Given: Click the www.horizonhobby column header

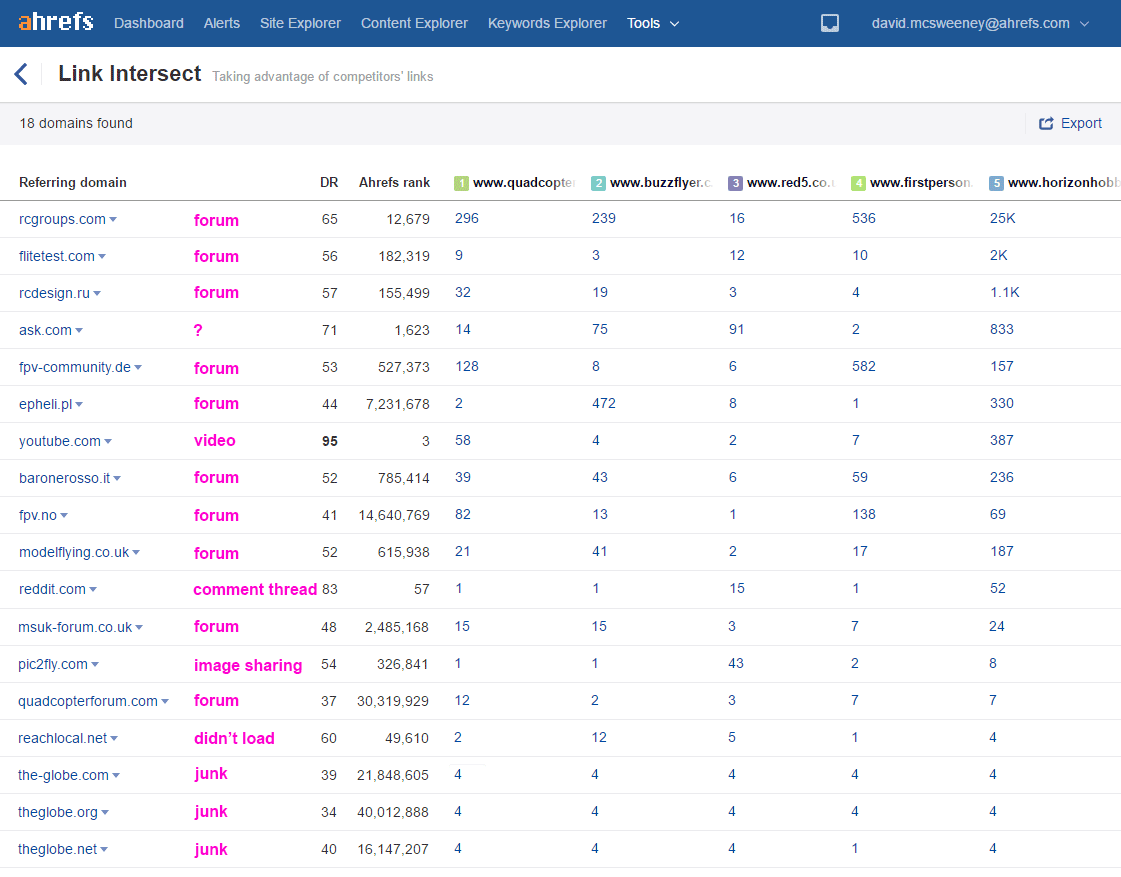Looking at the screenshot, I should 1064,183.
